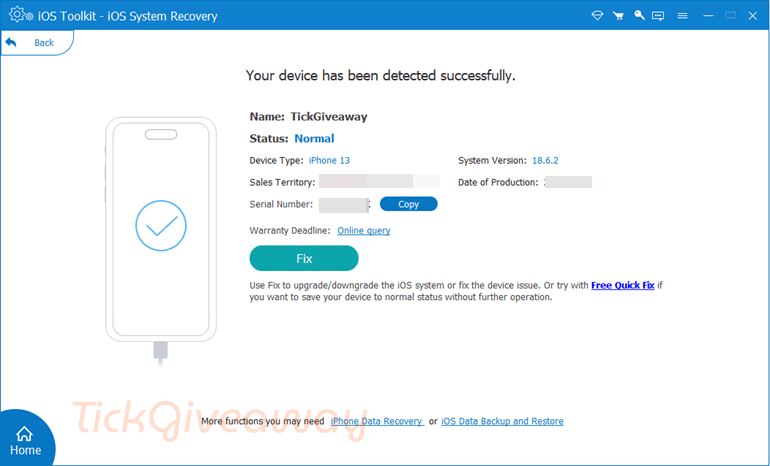
Task: Open the Online query warranty link
Action: 363,230
